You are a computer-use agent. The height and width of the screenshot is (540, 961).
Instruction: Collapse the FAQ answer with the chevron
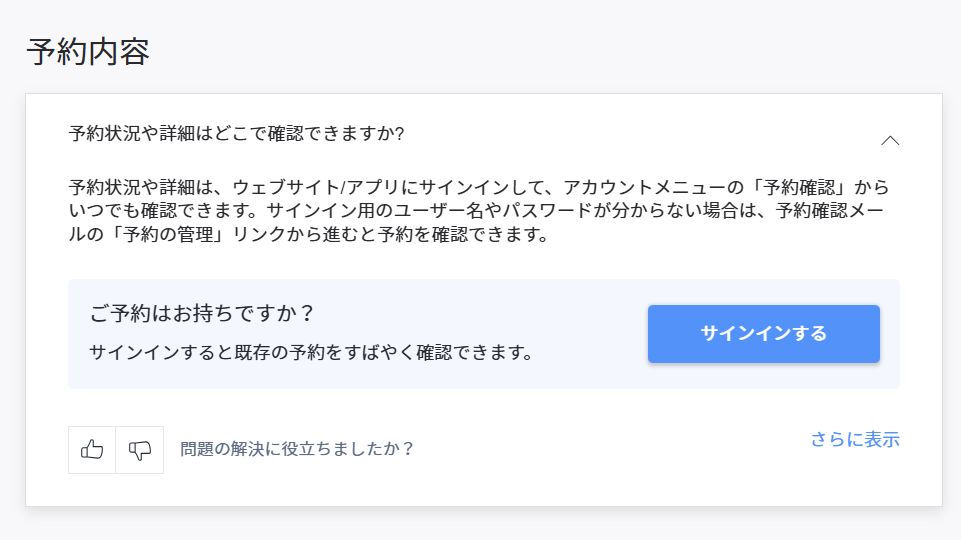890,141
